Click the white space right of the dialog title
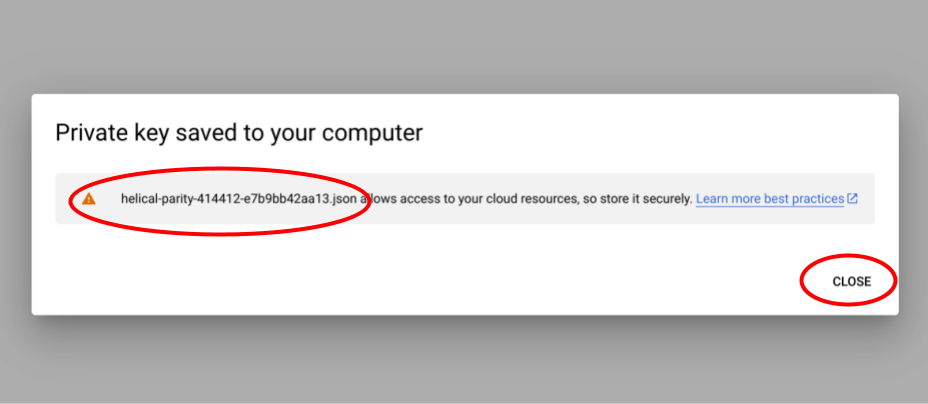The width and height of the screenshot is (928, 404). click(x=650, y=132)
